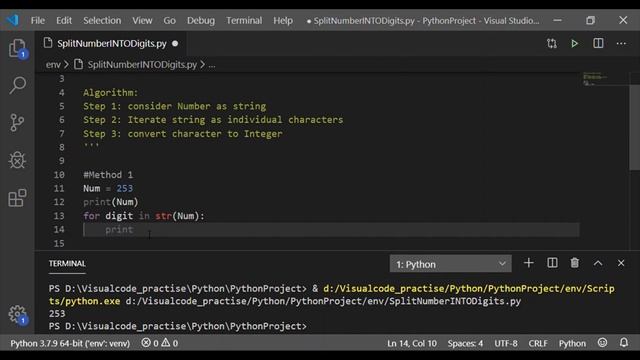Image resolution: width=640 pixels, height=360 pixels.
Task: Open the Selection menu
Action: 102,20
